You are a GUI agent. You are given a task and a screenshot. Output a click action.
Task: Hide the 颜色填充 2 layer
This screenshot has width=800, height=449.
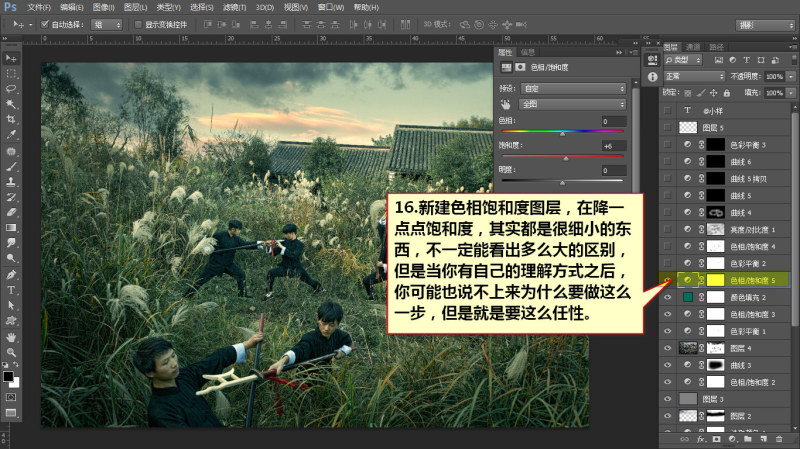tap(667, 297)
